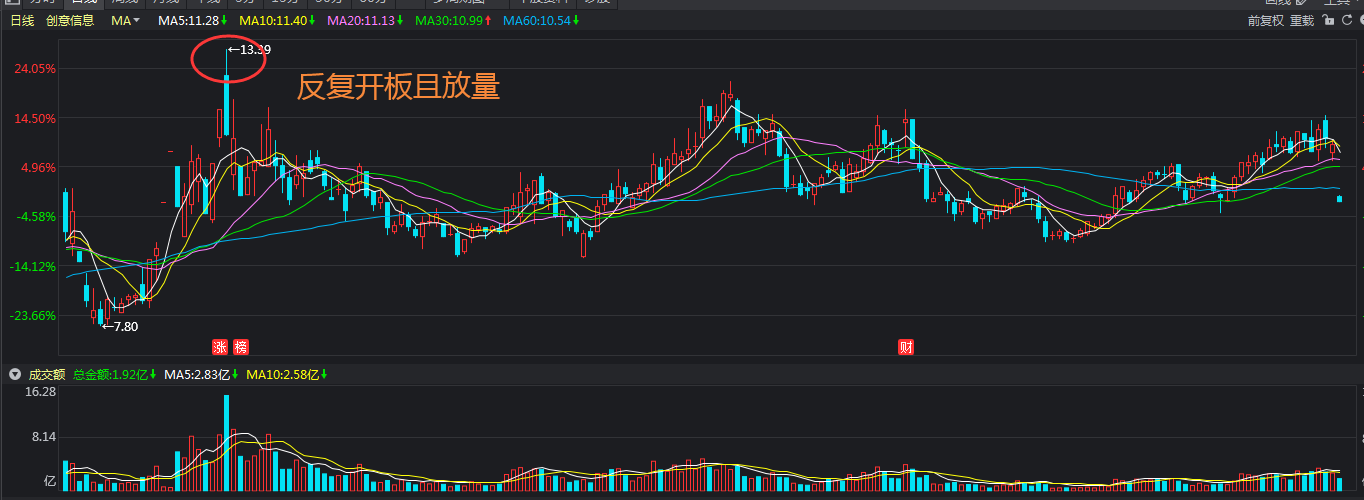Click the 创意信息 link
The height and width of the screenshot is (500, 1364).
(70, 20)
